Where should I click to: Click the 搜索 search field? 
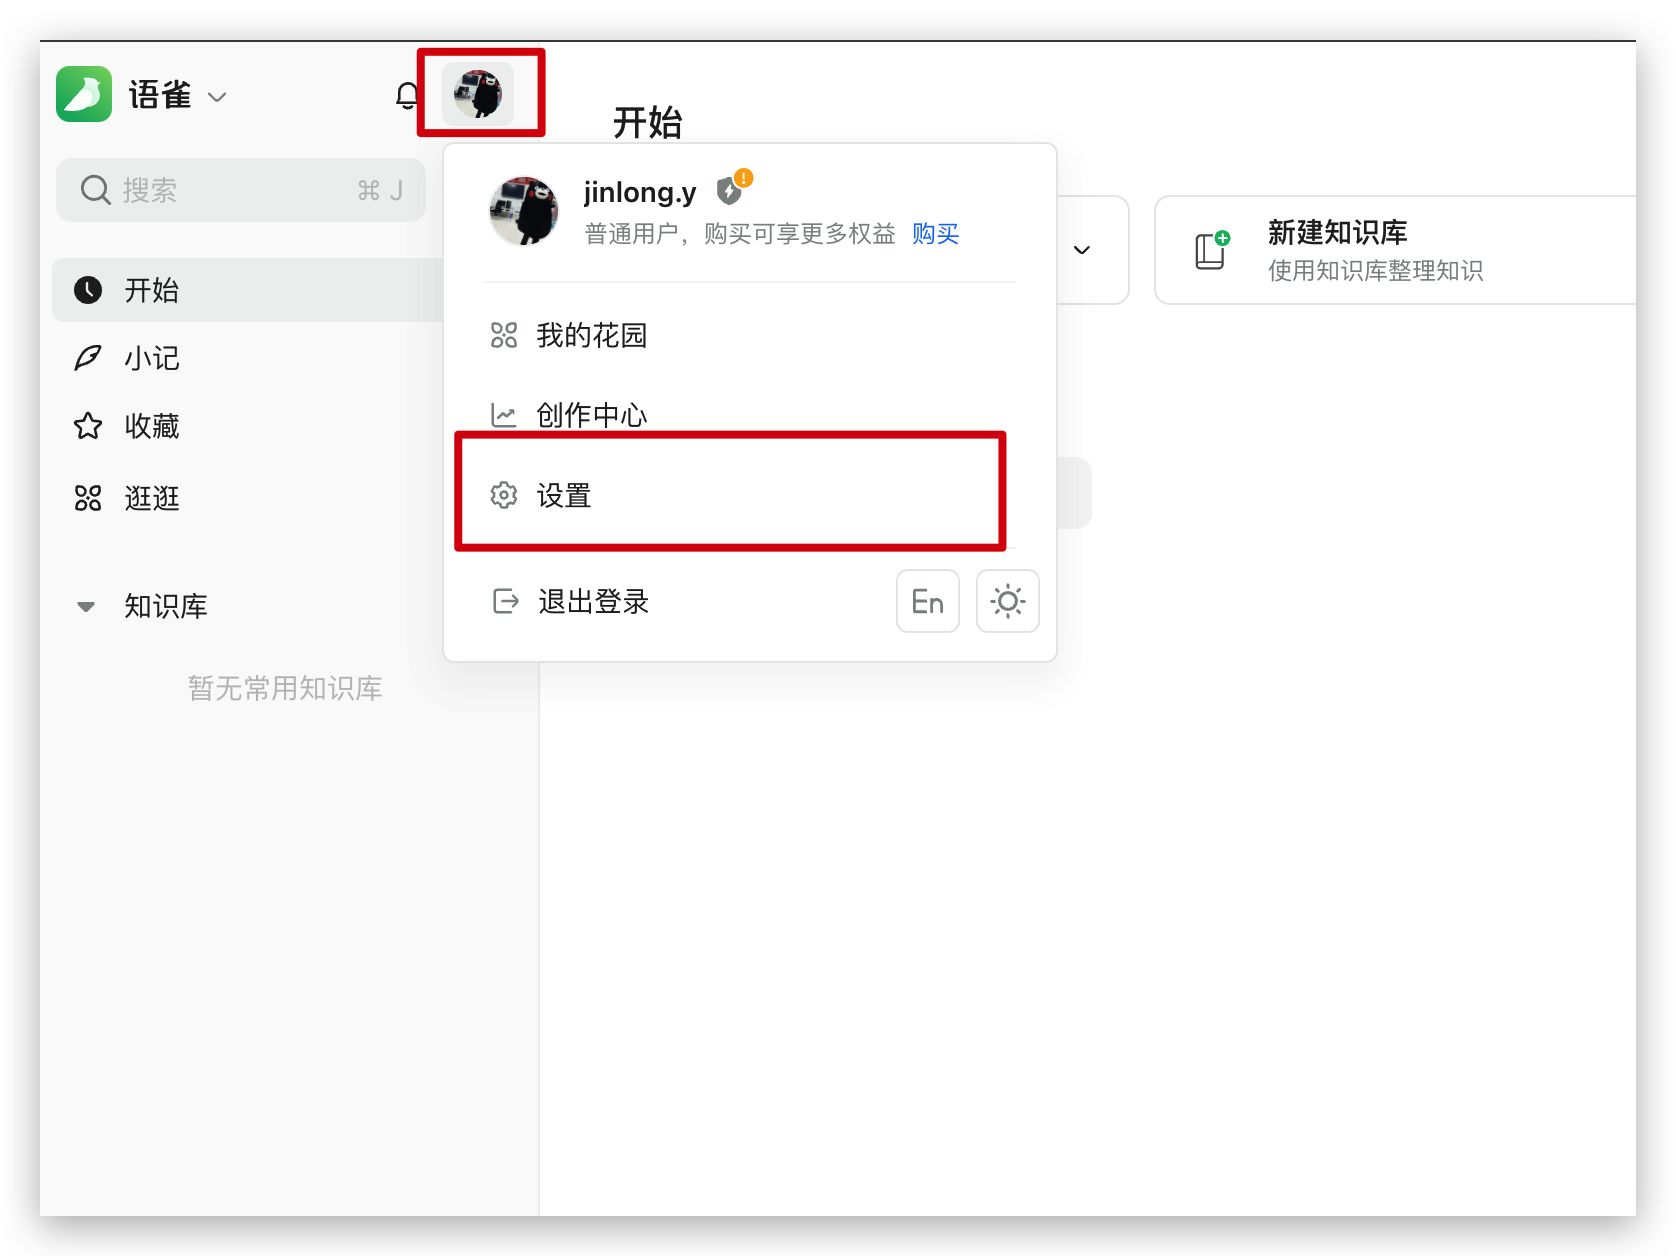tap(240, 190)
